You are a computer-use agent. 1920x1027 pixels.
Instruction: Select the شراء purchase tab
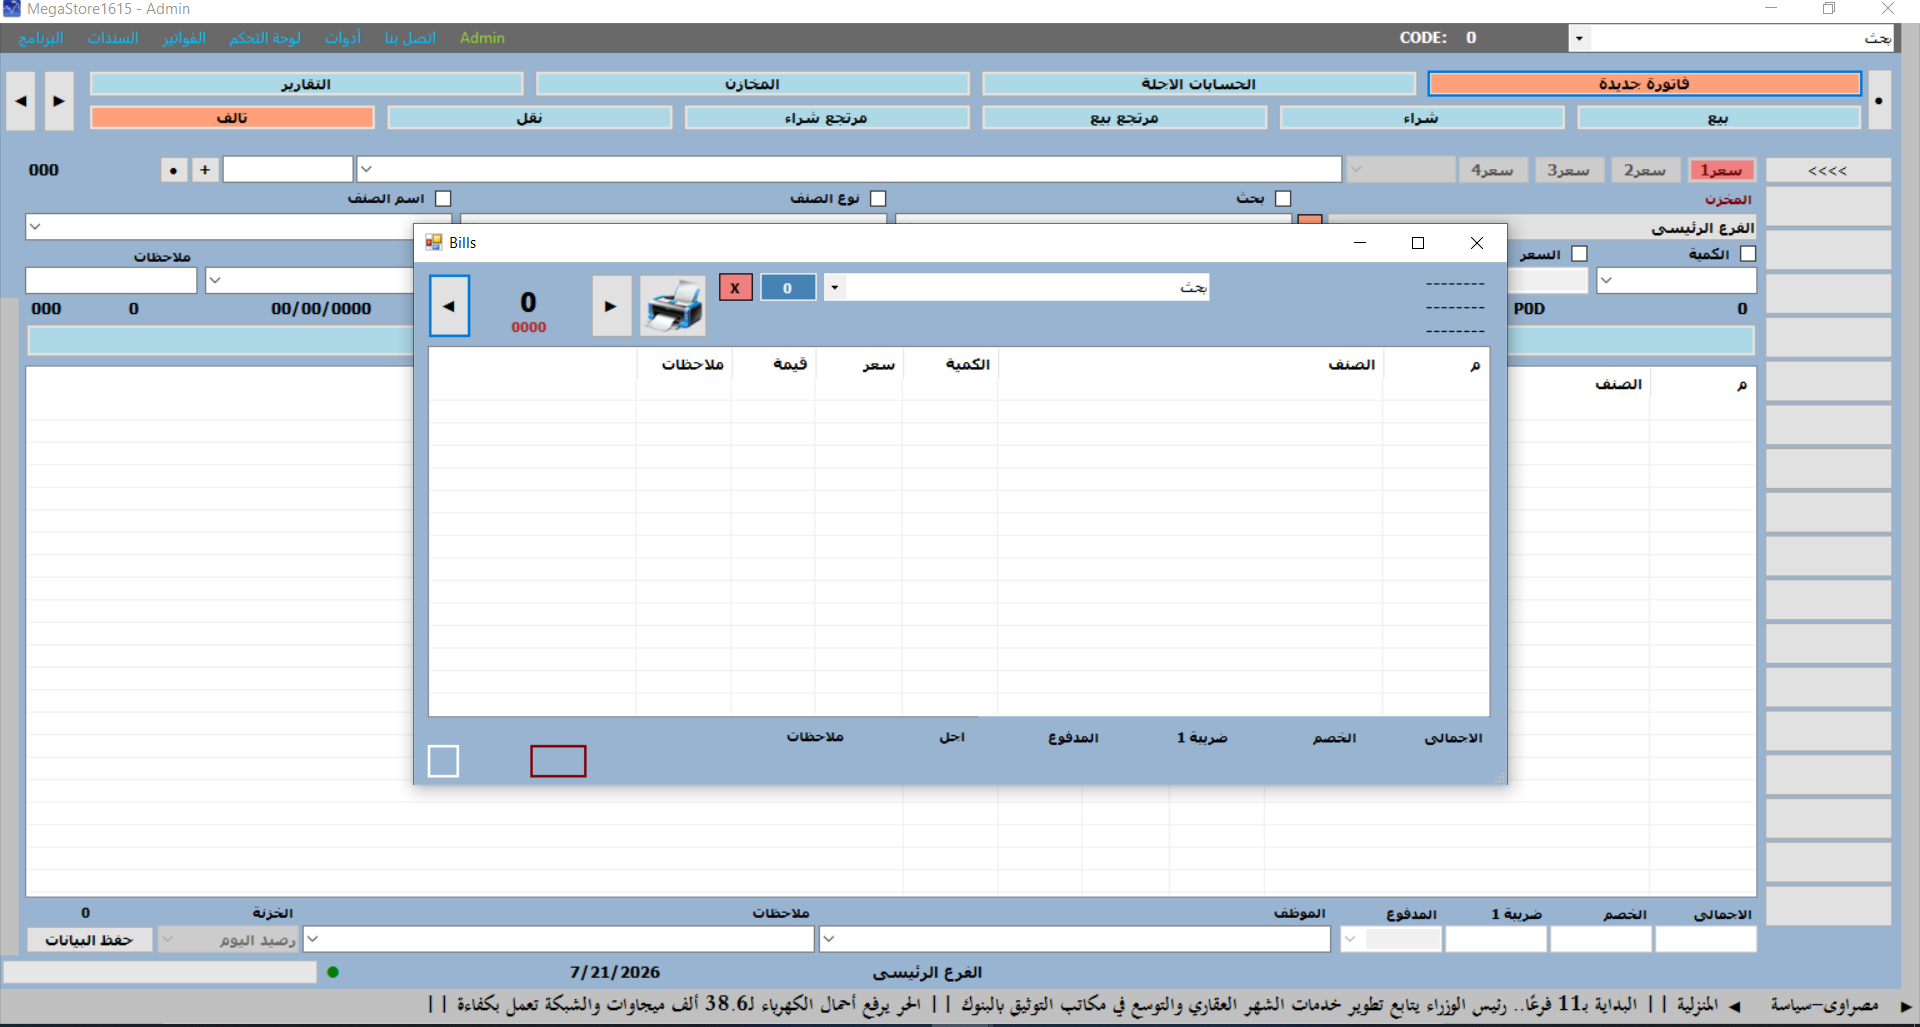pos(1421,118)
